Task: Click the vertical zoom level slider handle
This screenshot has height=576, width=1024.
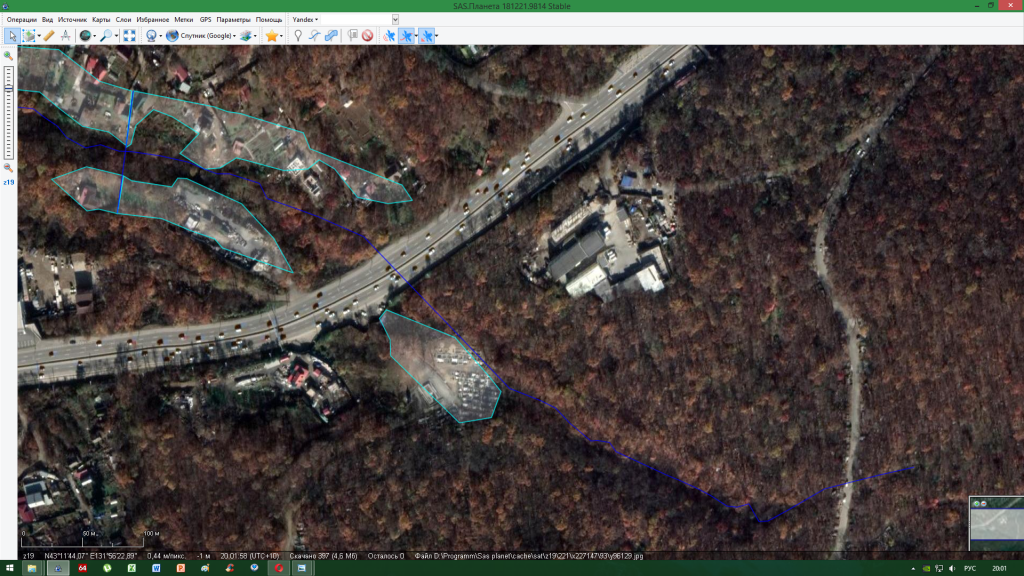Action: [x=9, y=88]
